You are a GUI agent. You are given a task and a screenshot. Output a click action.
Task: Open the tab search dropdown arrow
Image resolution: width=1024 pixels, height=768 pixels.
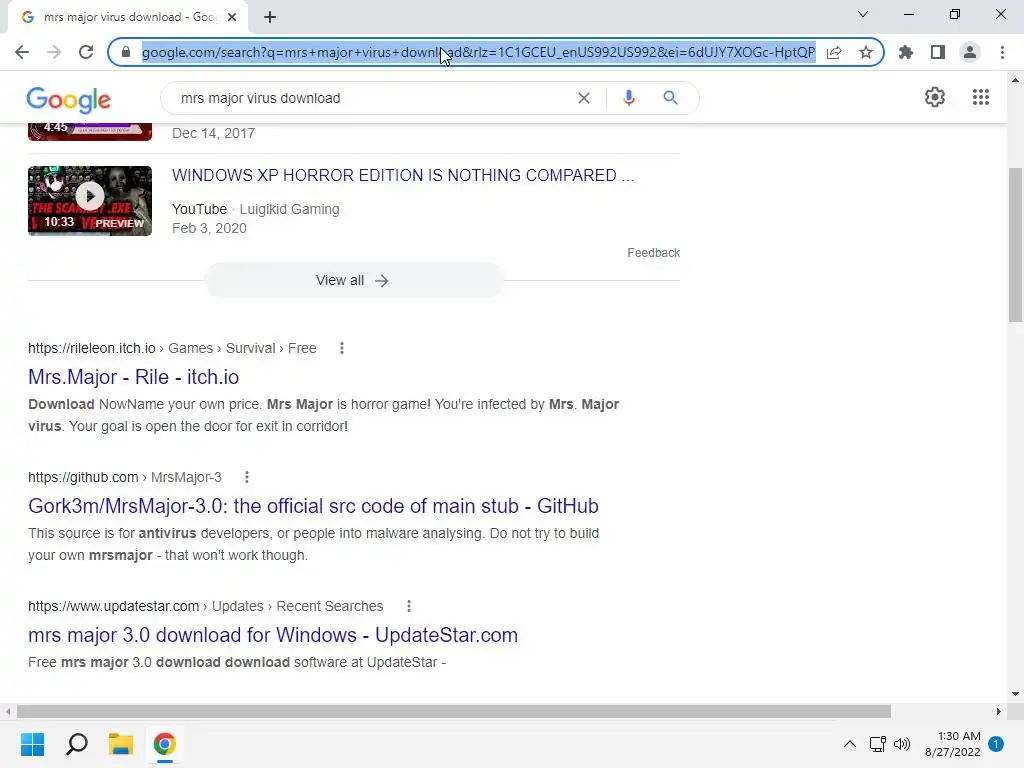click(863, 14)
